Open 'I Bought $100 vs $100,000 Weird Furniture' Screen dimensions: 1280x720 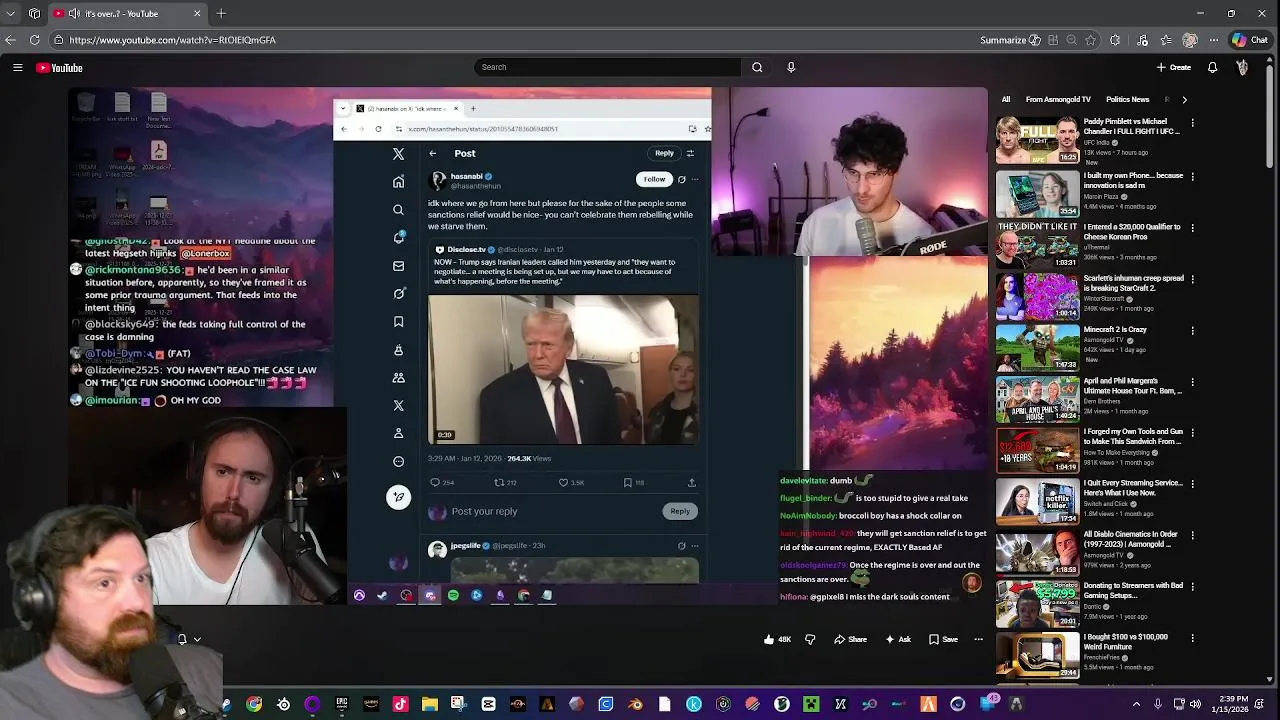coord(1125,641)
